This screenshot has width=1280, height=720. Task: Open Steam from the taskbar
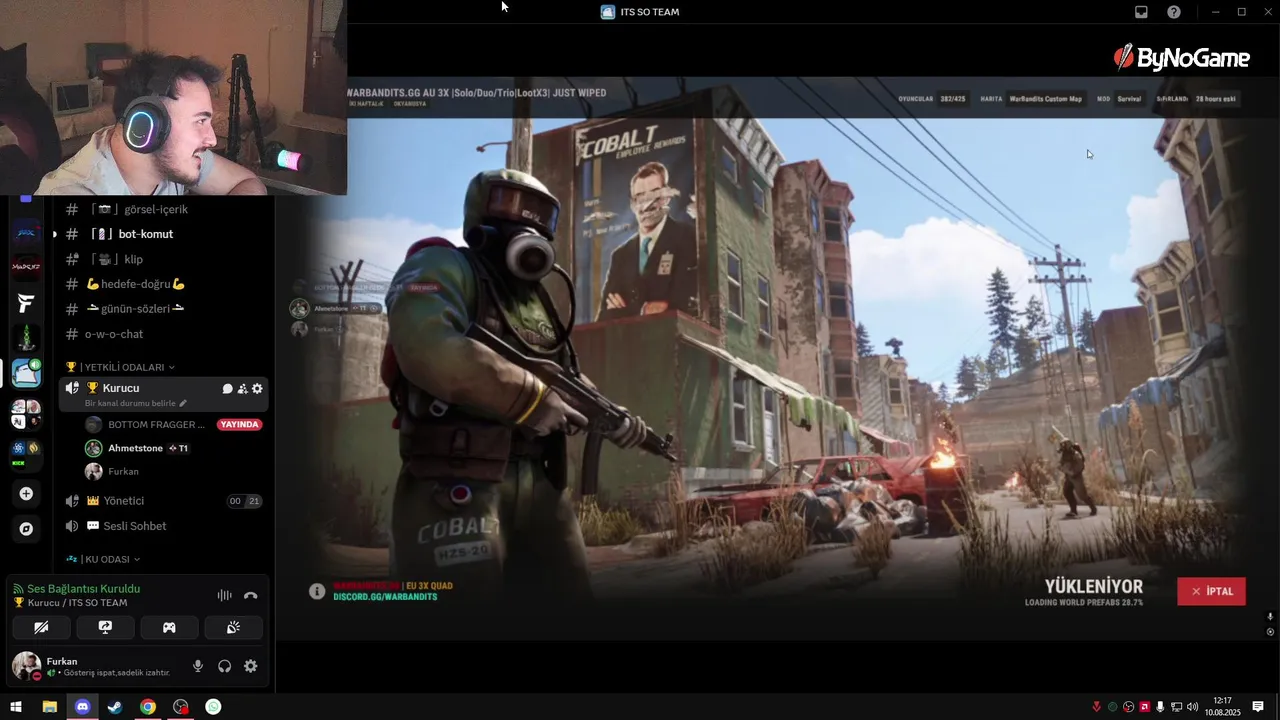tap(115, 707)
